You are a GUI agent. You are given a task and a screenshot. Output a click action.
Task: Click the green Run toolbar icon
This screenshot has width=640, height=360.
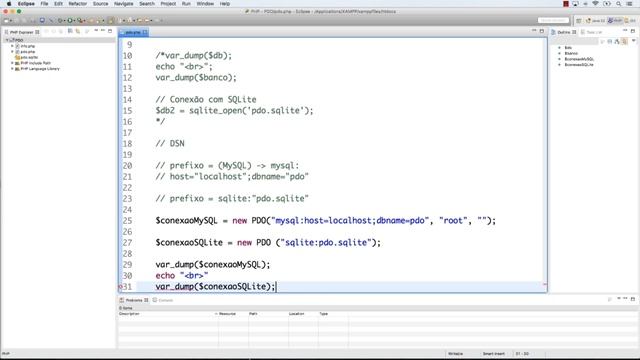[70, 20]
